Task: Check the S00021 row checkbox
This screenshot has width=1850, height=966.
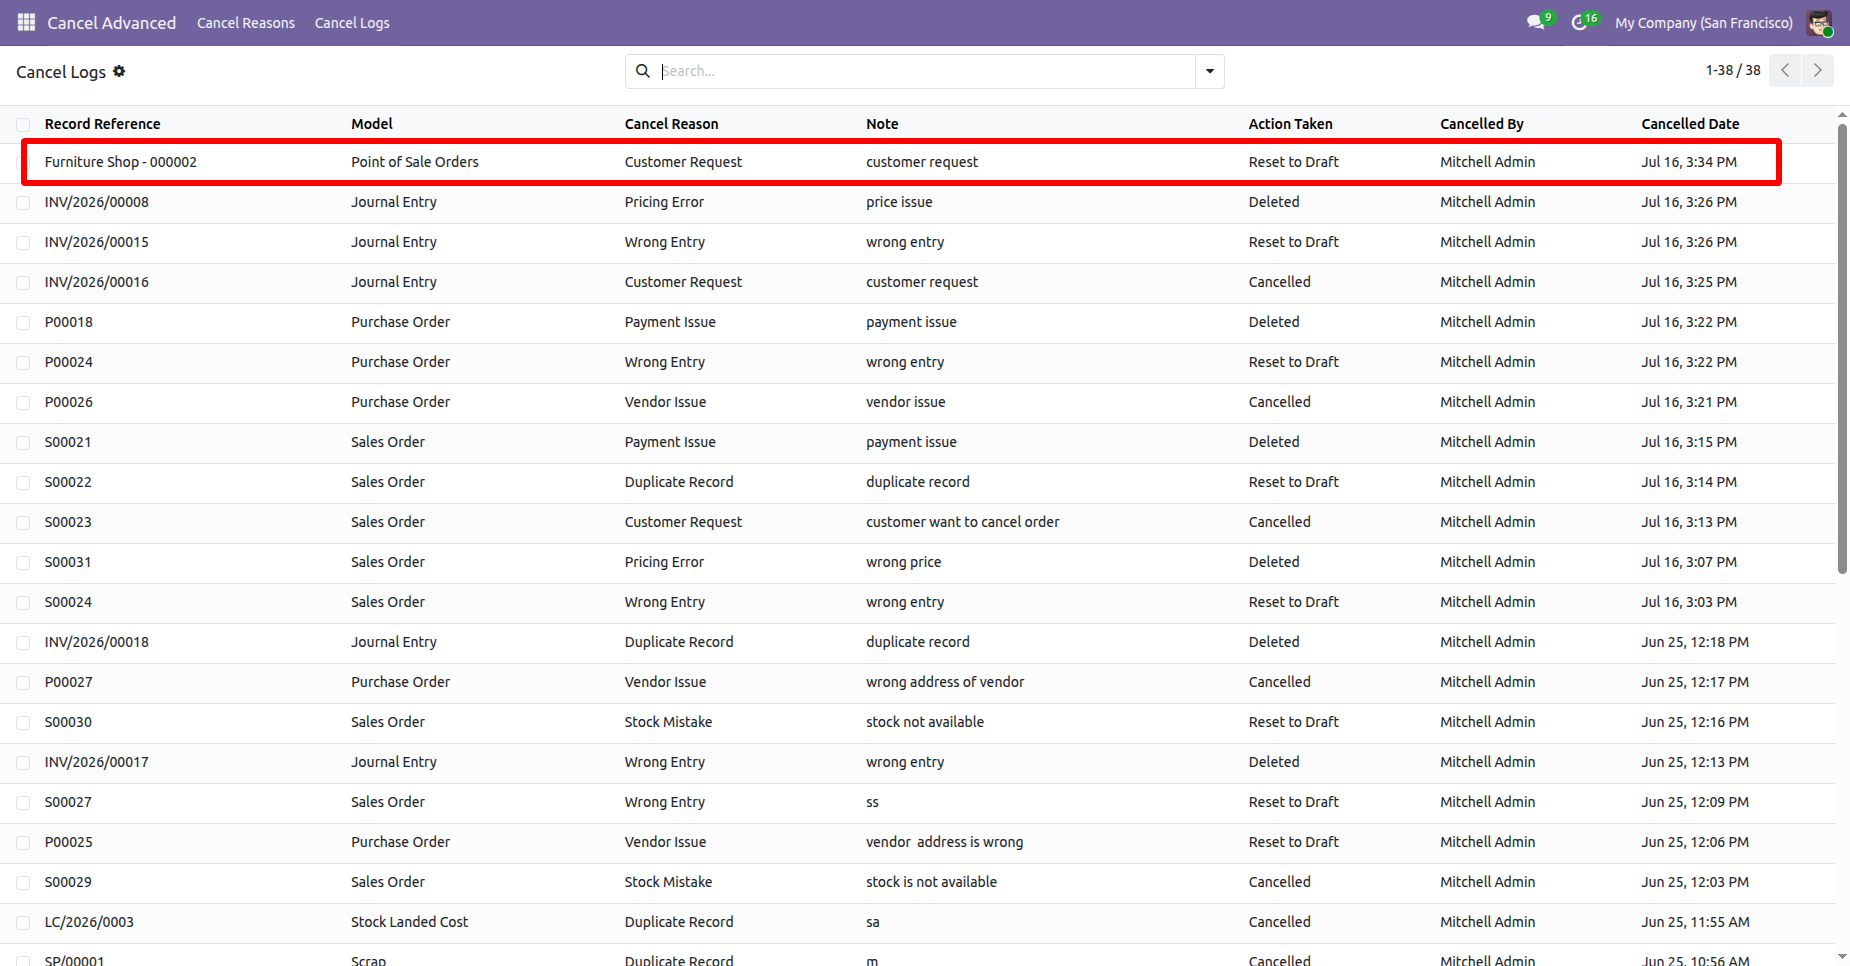Action: [23, 442]
